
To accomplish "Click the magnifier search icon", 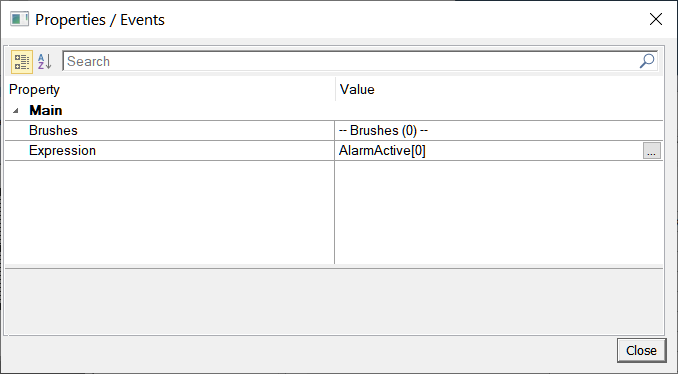I will pyautogui.click(x=647, y=61).
